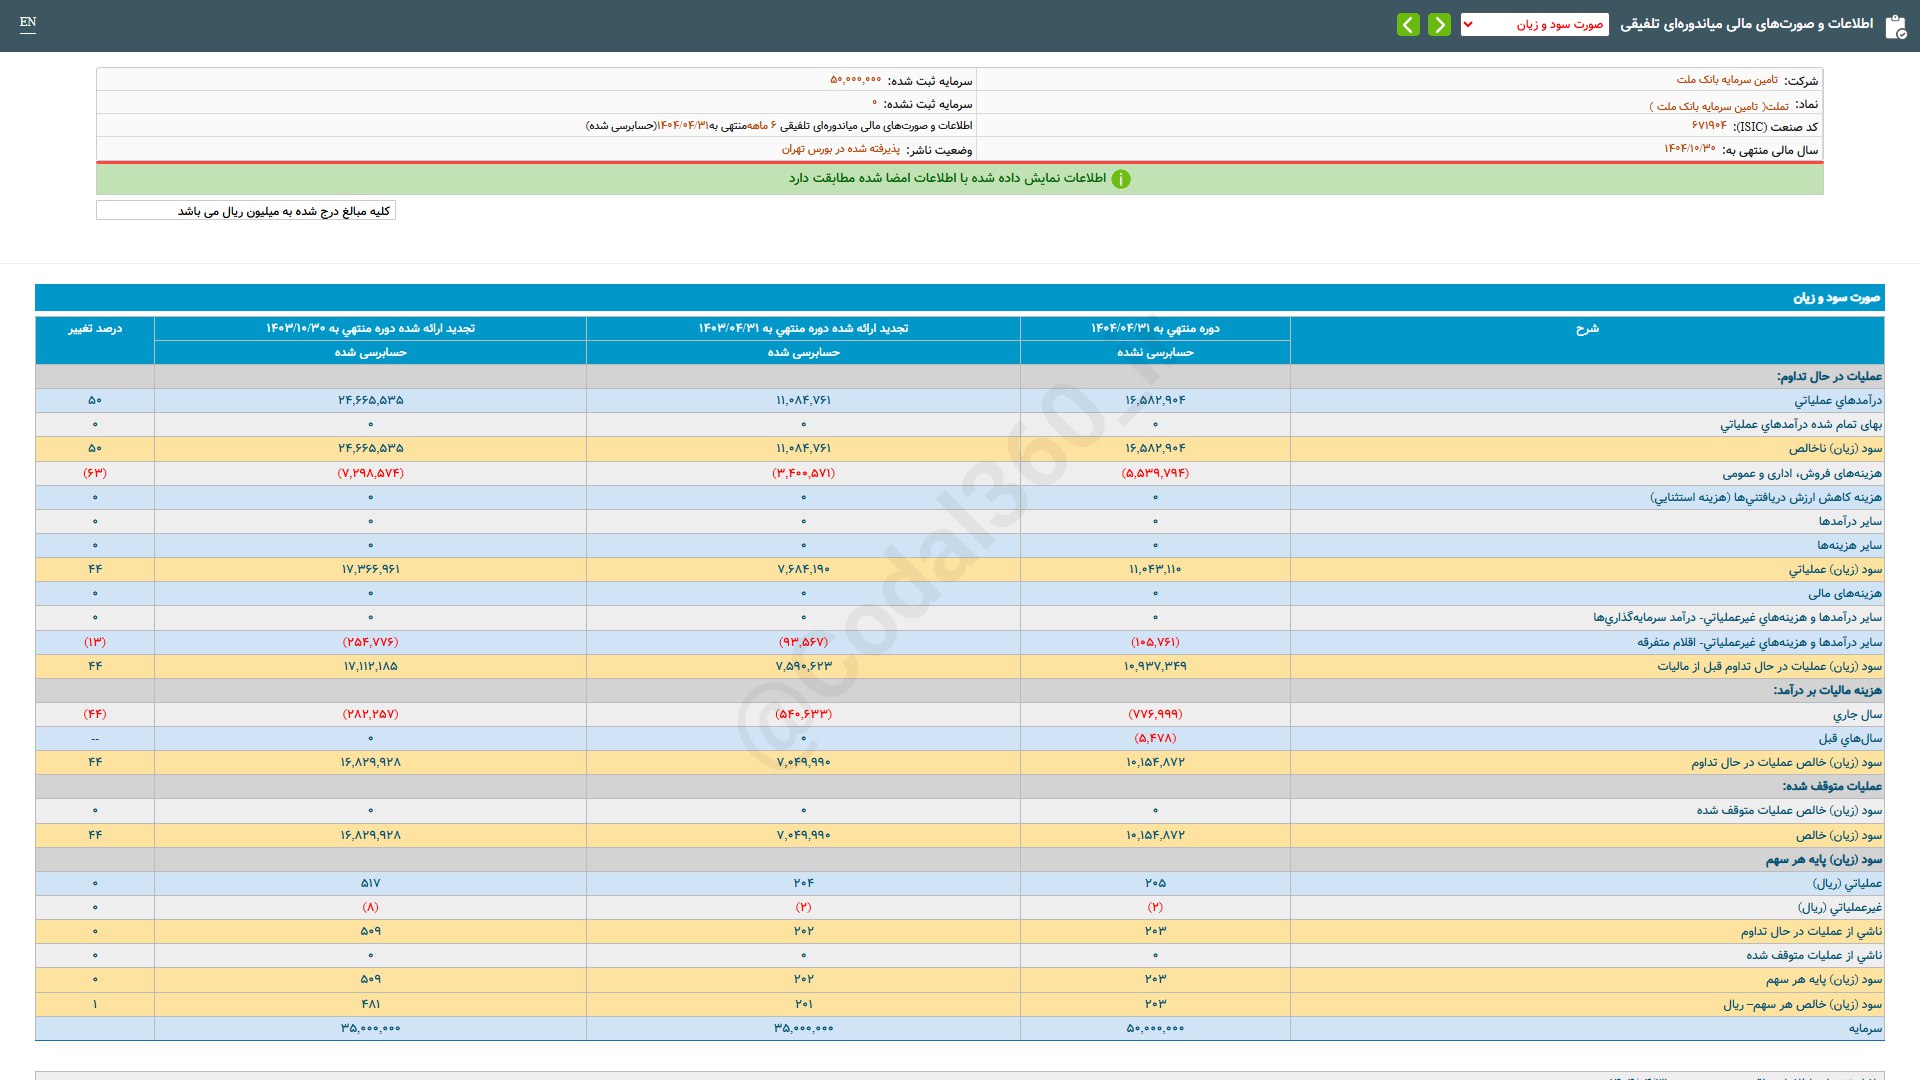Click the amounts in million rial note box
This screenshot has height=1080, width=1920.
[x=246, y=211]
